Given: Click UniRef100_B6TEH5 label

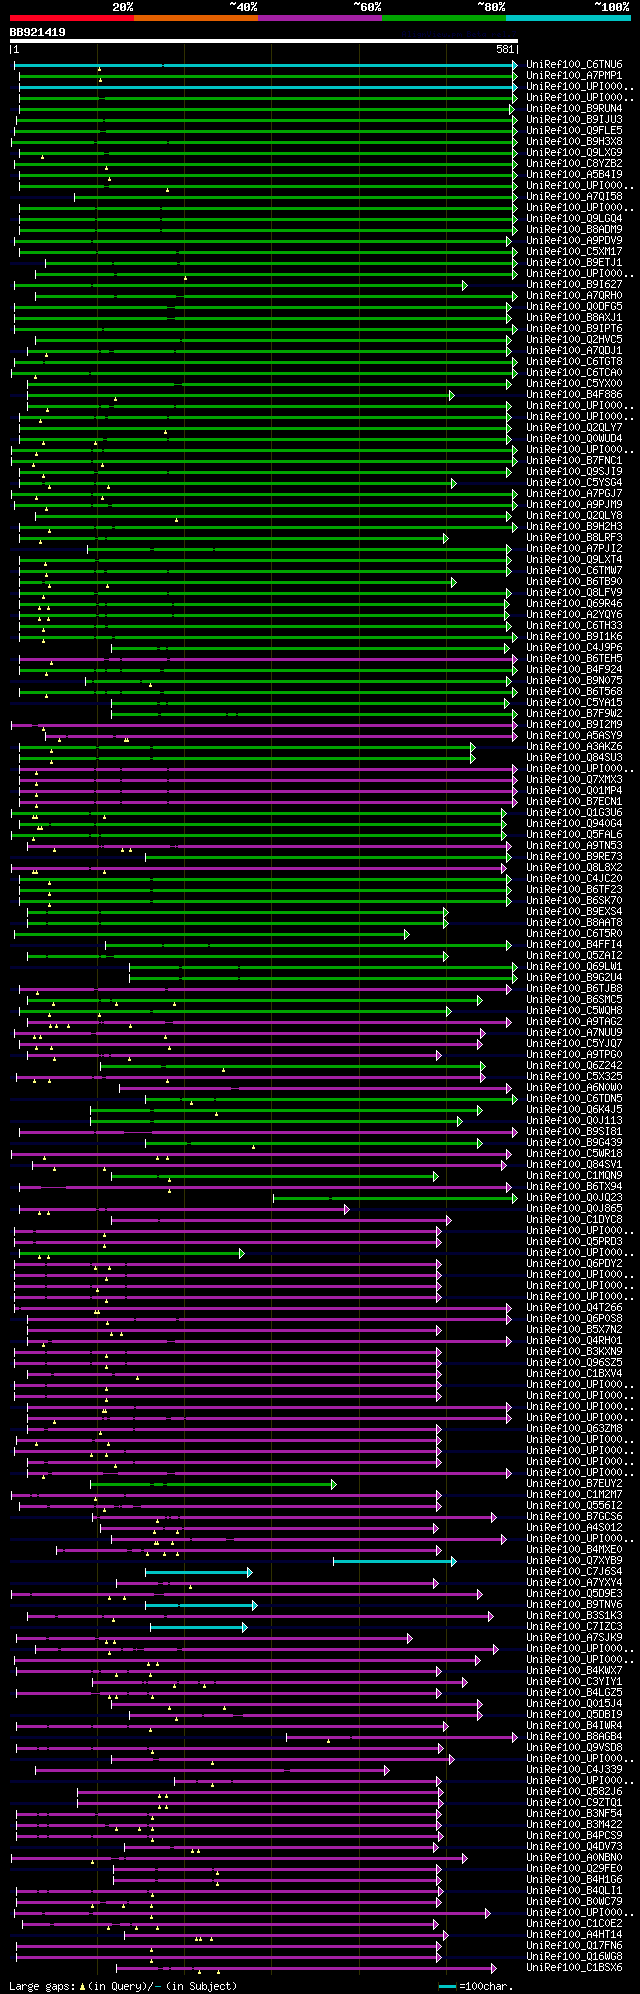Looking at the screenshot, I should point(574,659).
